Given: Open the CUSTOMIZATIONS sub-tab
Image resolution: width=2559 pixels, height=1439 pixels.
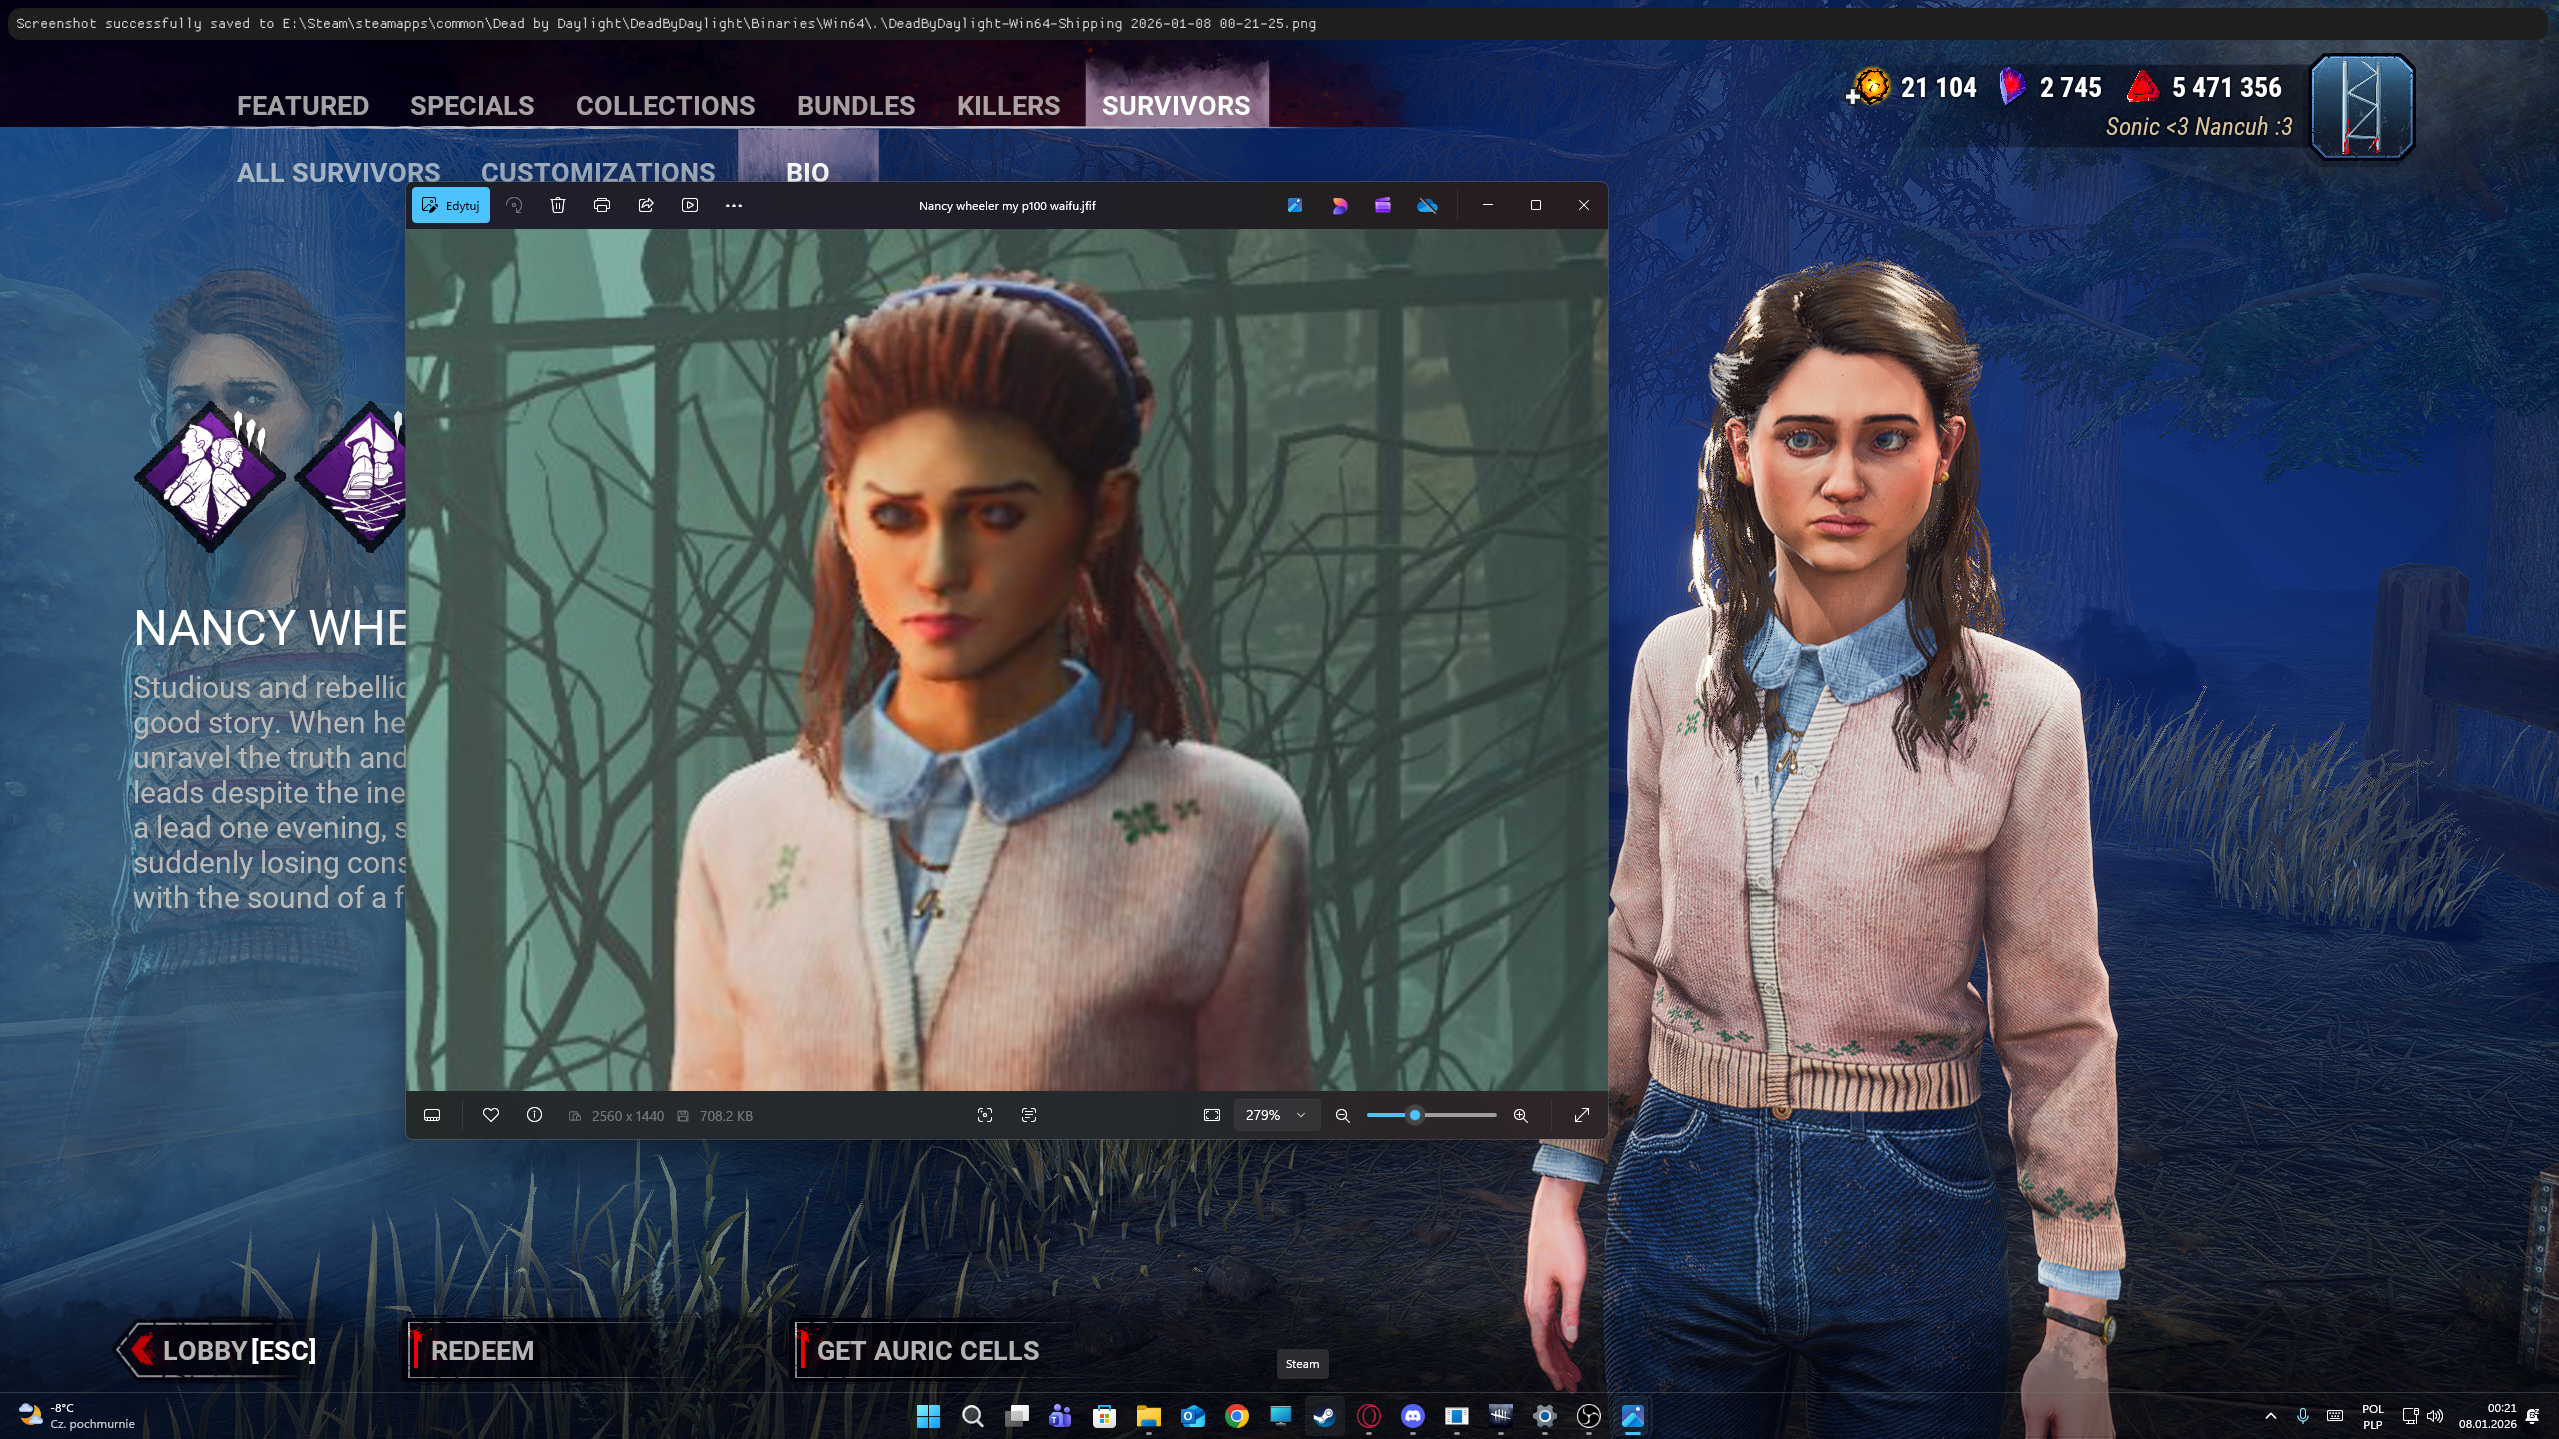Looking at the screenshot, I should [x=598, y=172].
